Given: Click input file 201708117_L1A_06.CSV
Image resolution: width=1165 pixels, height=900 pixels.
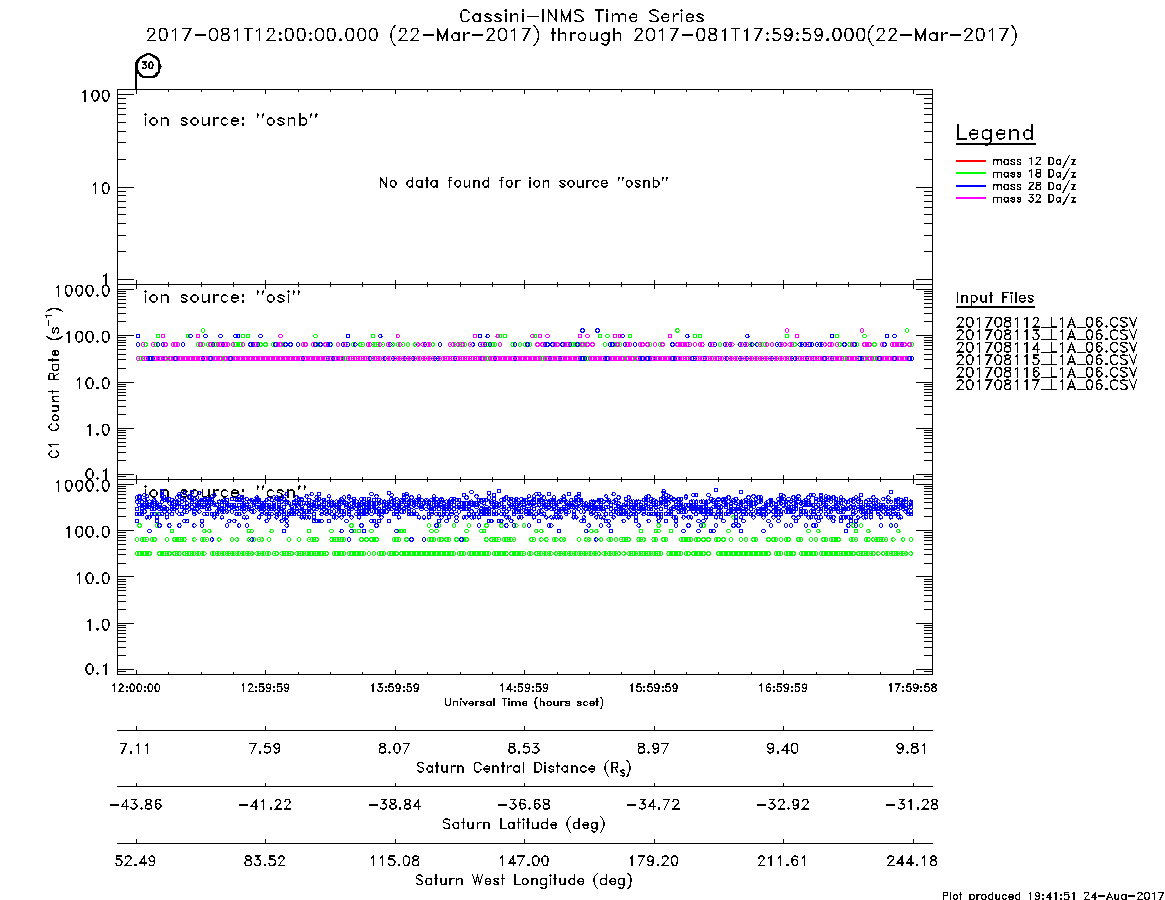Looking at the screenshot, I should click(x=1046, y=385).
